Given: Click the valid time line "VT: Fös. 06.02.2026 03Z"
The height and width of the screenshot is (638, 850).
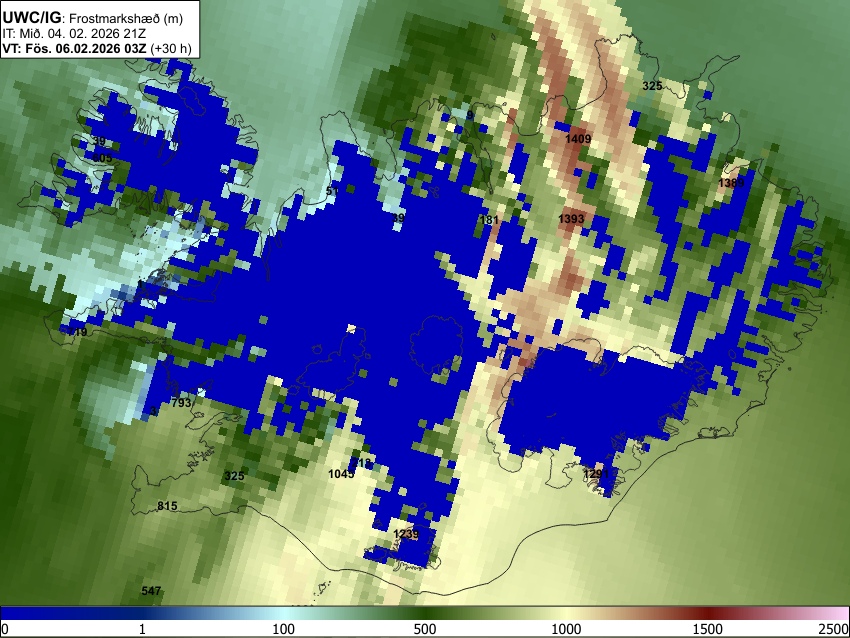Looking at the screenshot, I should pos(74,48).
